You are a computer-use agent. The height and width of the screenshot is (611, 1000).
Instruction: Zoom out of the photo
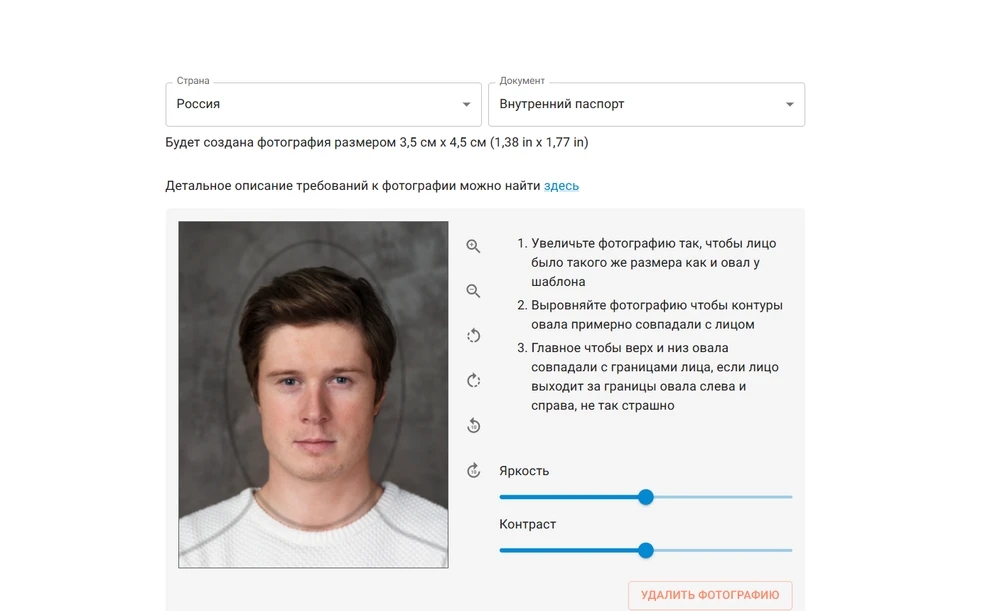coord(473,291)
